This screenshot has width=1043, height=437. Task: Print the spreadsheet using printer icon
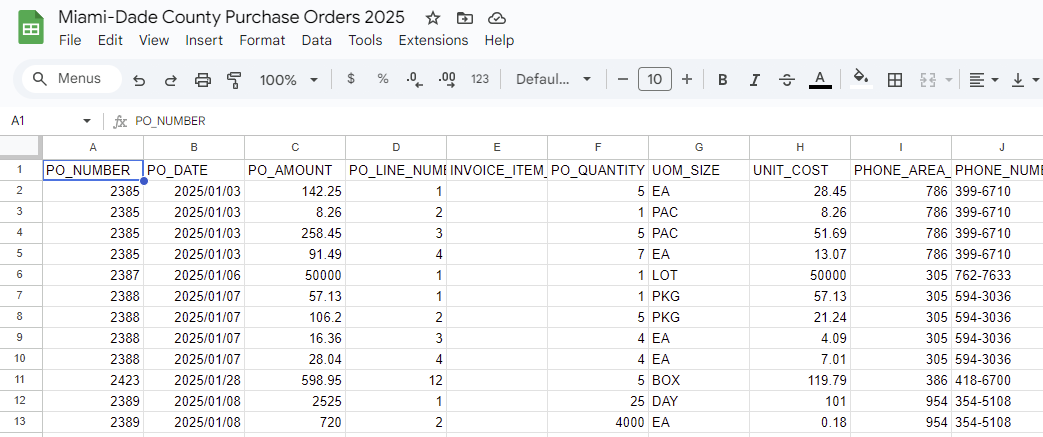(x=203, y=80)
